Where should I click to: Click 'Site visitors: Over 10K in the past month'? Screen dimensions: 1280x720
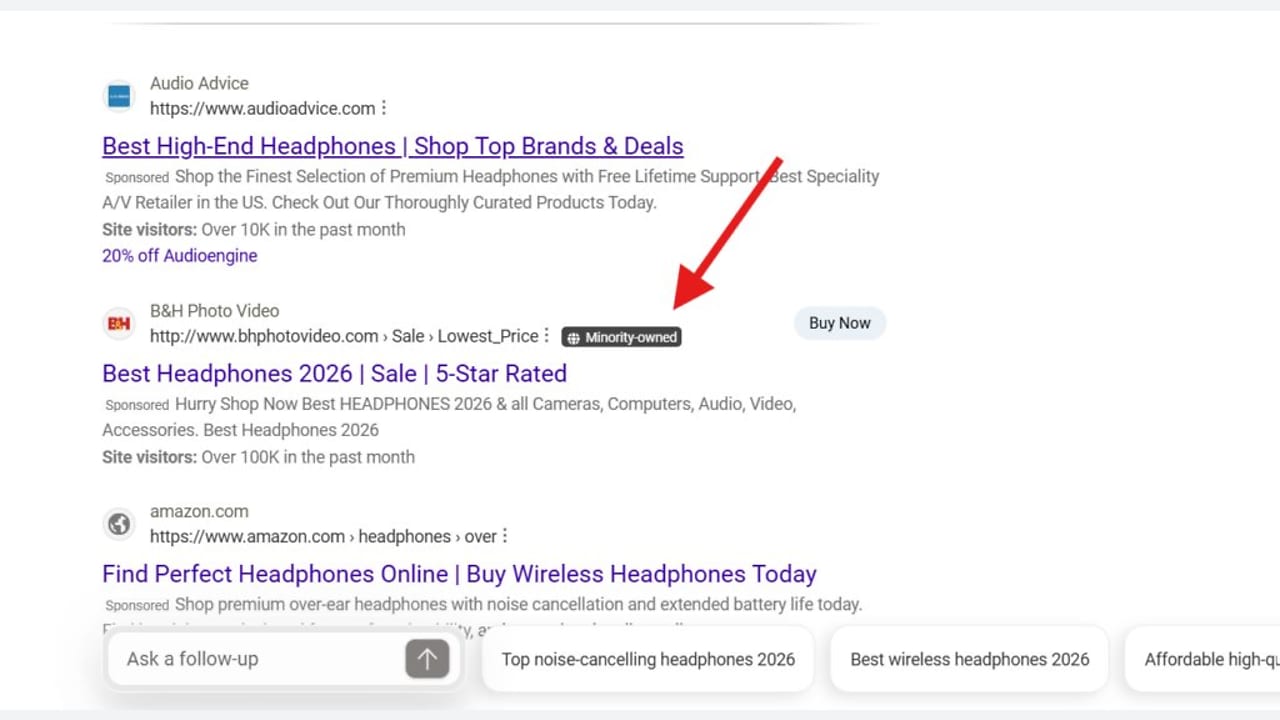[x=254, y=229]
